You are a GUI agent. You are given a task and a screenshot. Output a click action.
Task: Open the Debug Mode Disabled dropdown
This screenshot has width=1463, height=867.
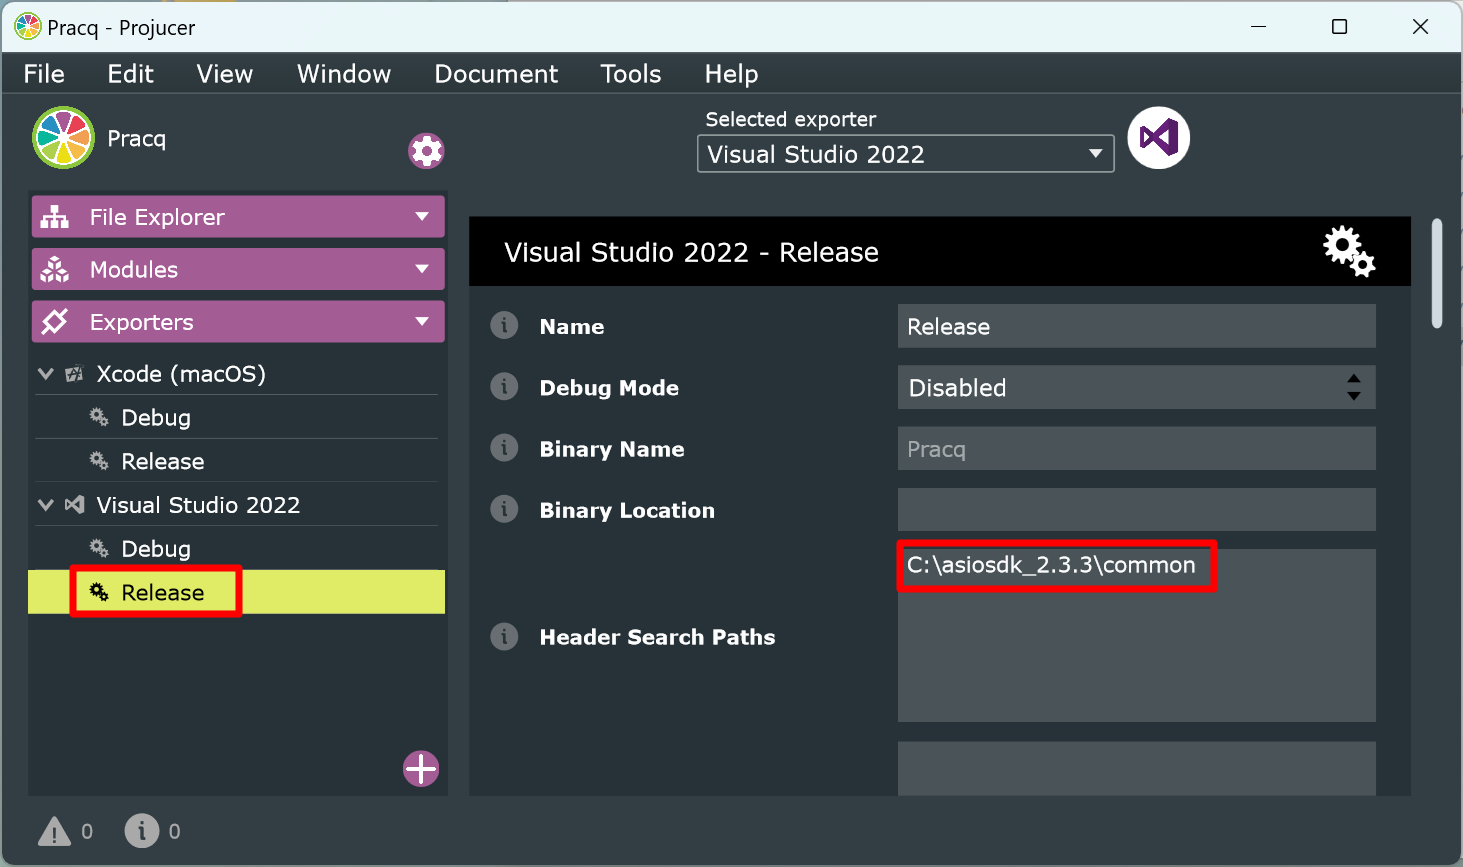click(x=1136, y=387)
